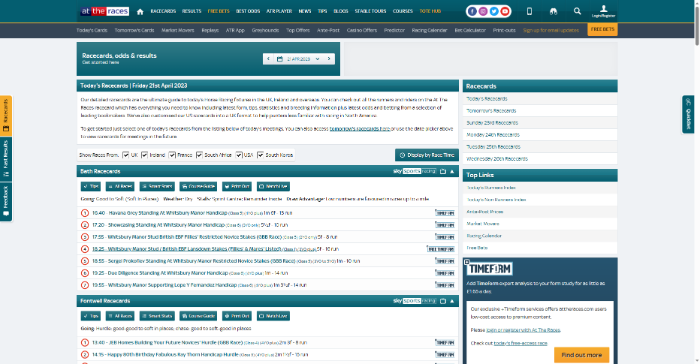Open the Facebook social link
The height and width of the screenshot is (364, 700).
point(472,12)
